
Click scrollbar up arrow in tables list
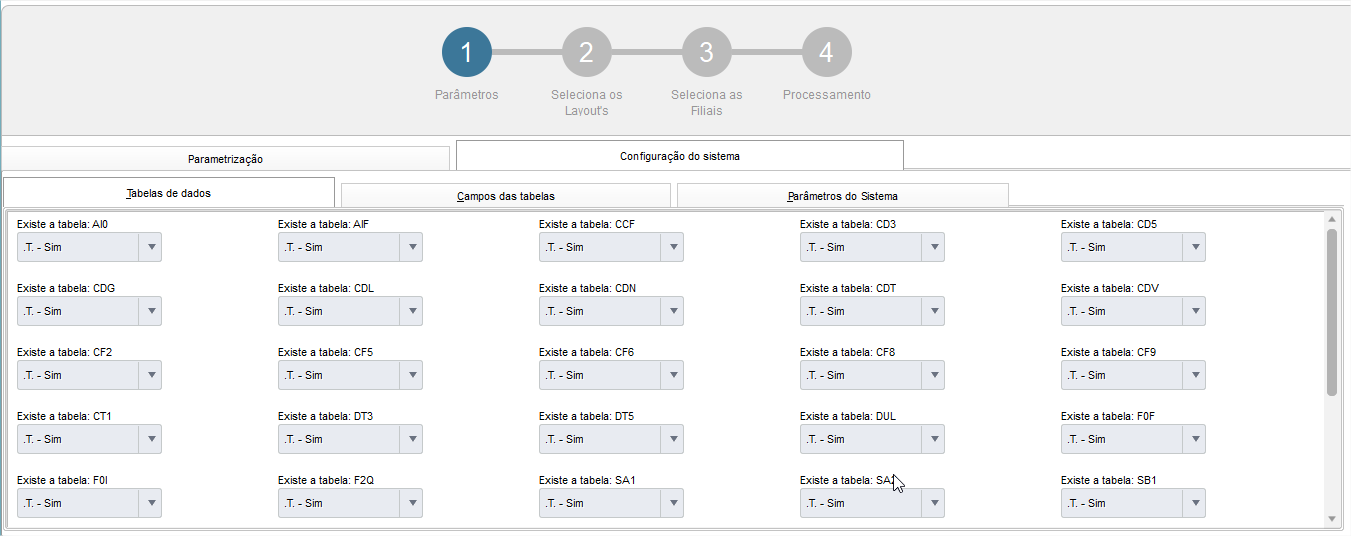tap(1331, 219)
